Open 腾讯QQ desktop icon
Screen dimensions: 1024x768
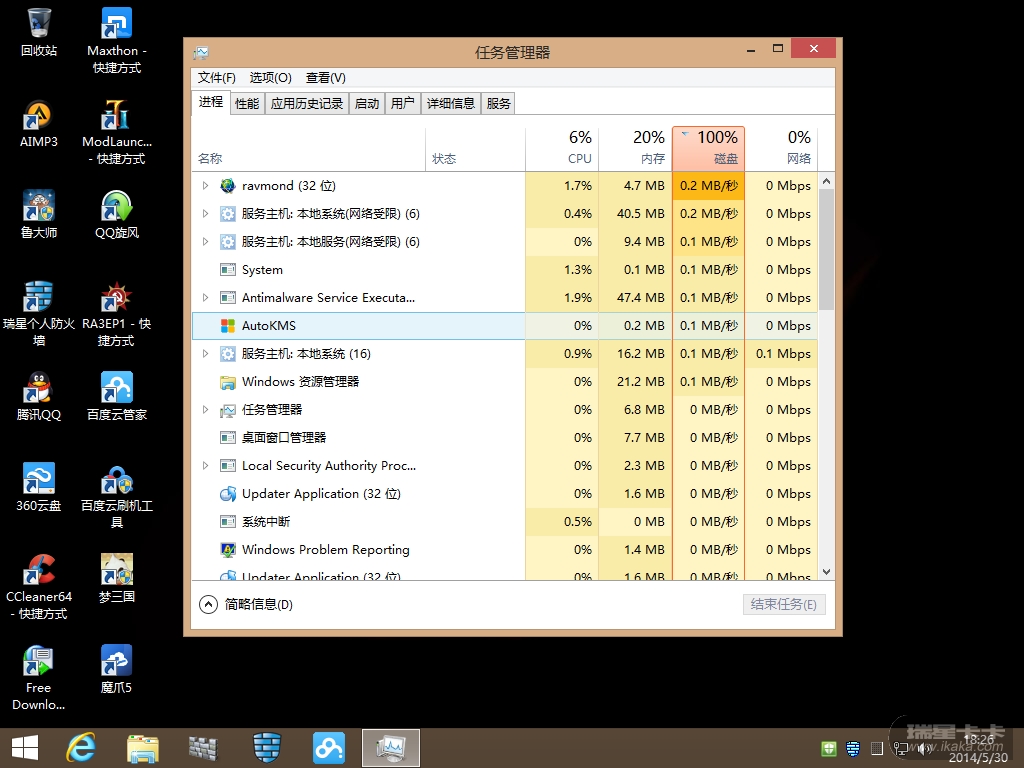(x=39, y=396)
